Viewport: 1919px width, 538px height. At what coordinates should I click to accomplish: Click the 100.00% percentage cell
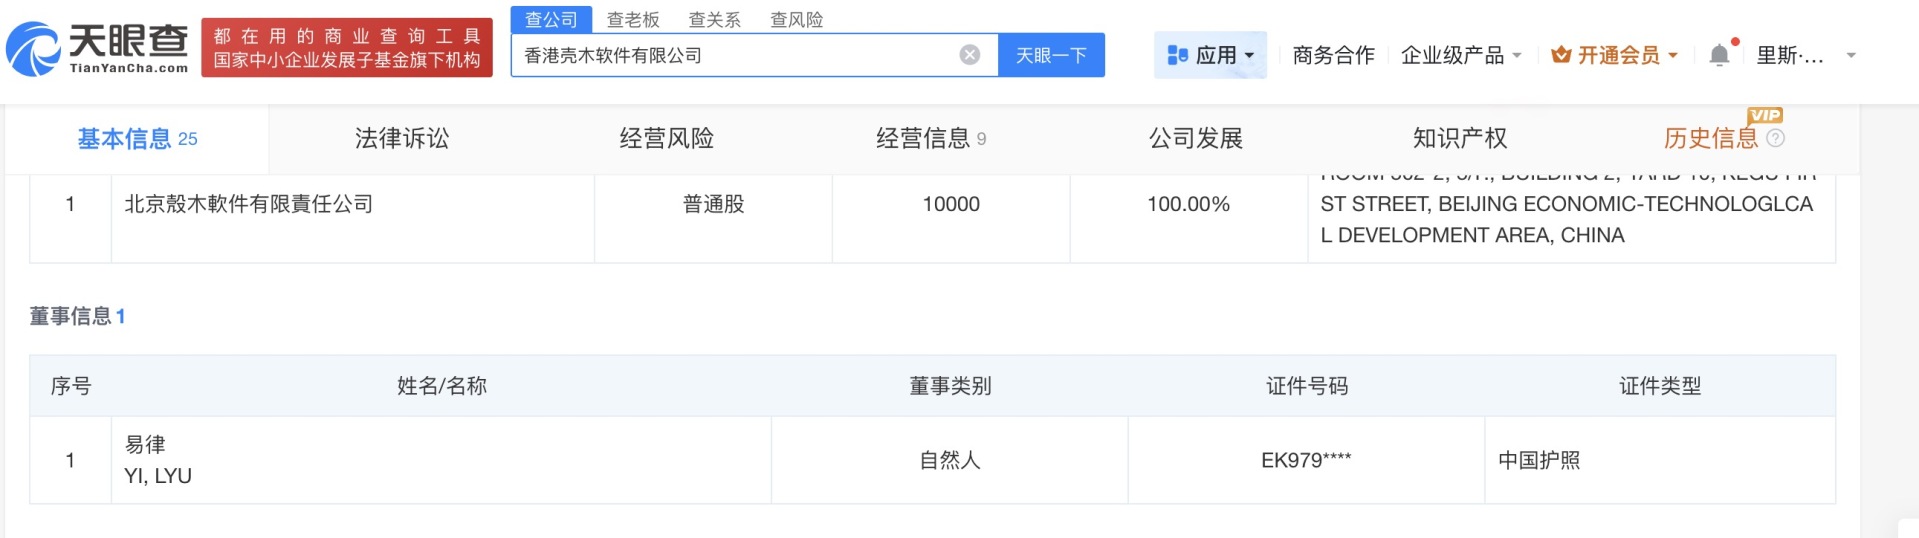point(1188,204)
